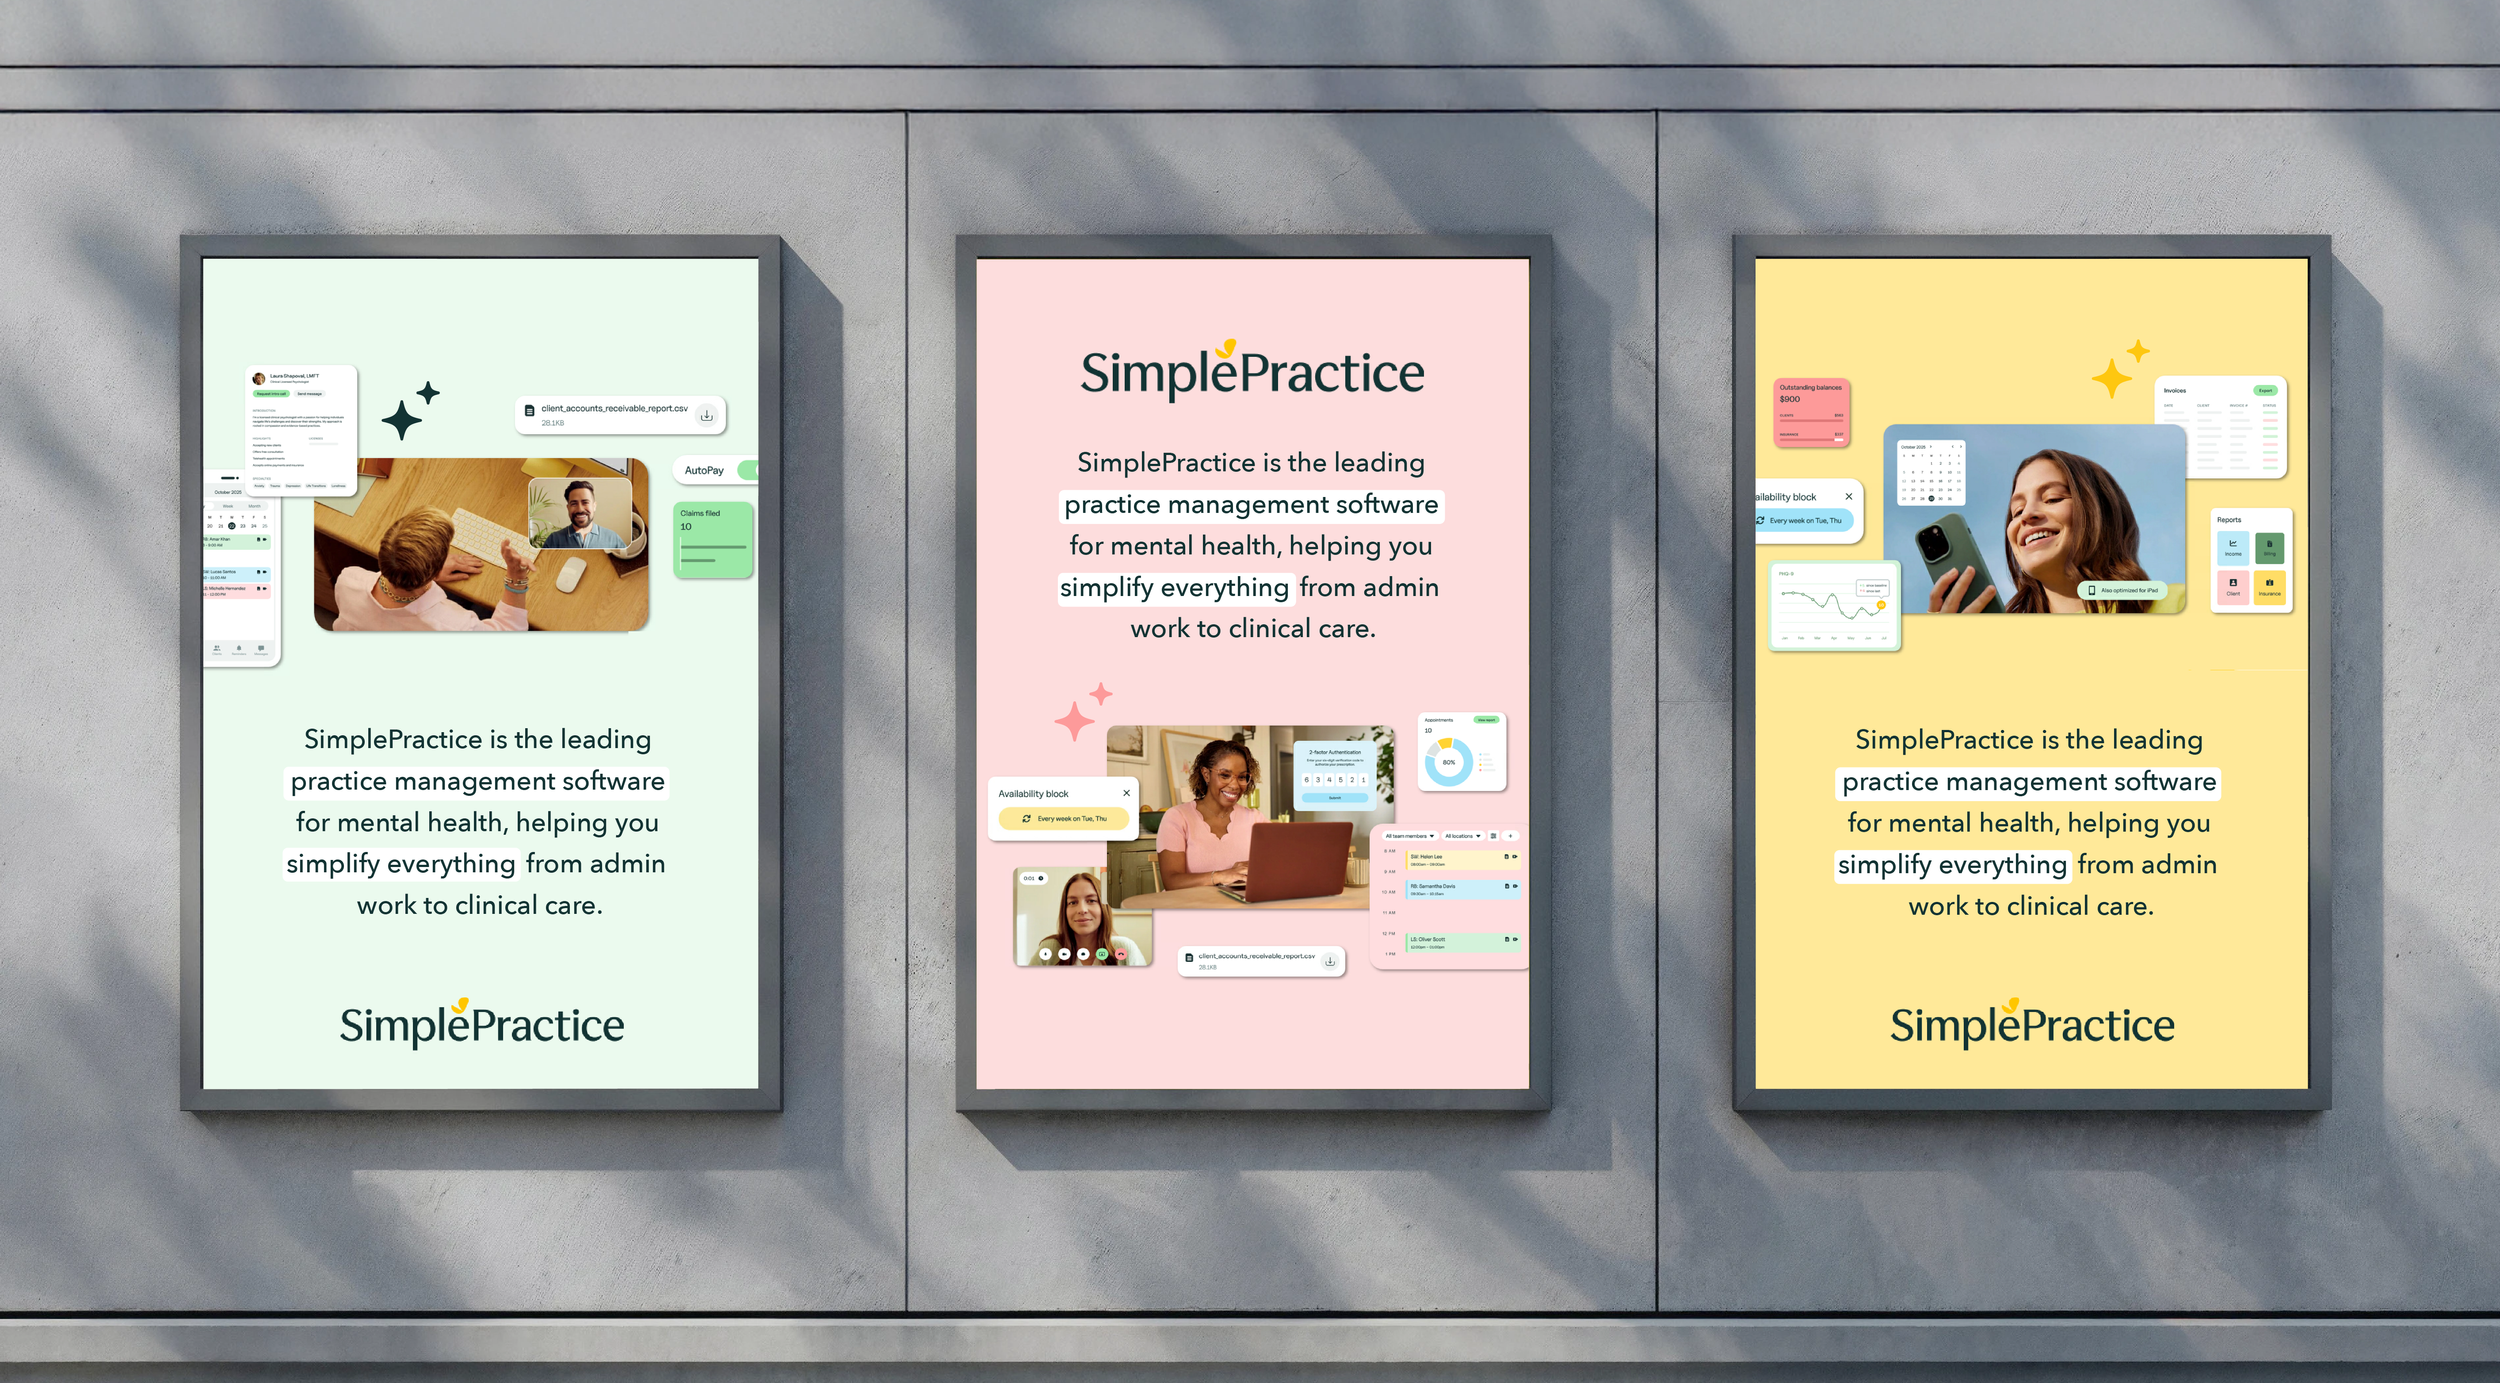The width and height of the screenshot is (2500, 1383).
Task: Open the Income report tile
Action: (2233, 548)
